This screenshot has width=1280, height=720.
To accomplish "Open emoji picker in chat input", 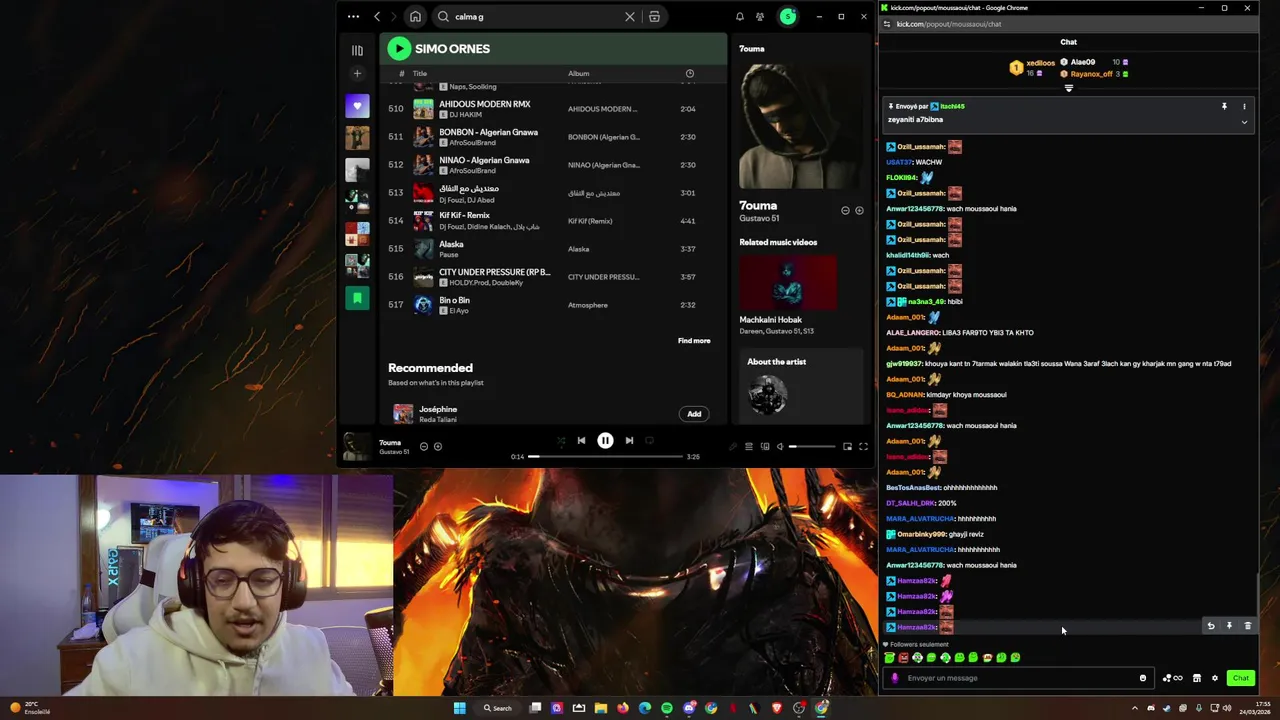I will pos(1143,678).
